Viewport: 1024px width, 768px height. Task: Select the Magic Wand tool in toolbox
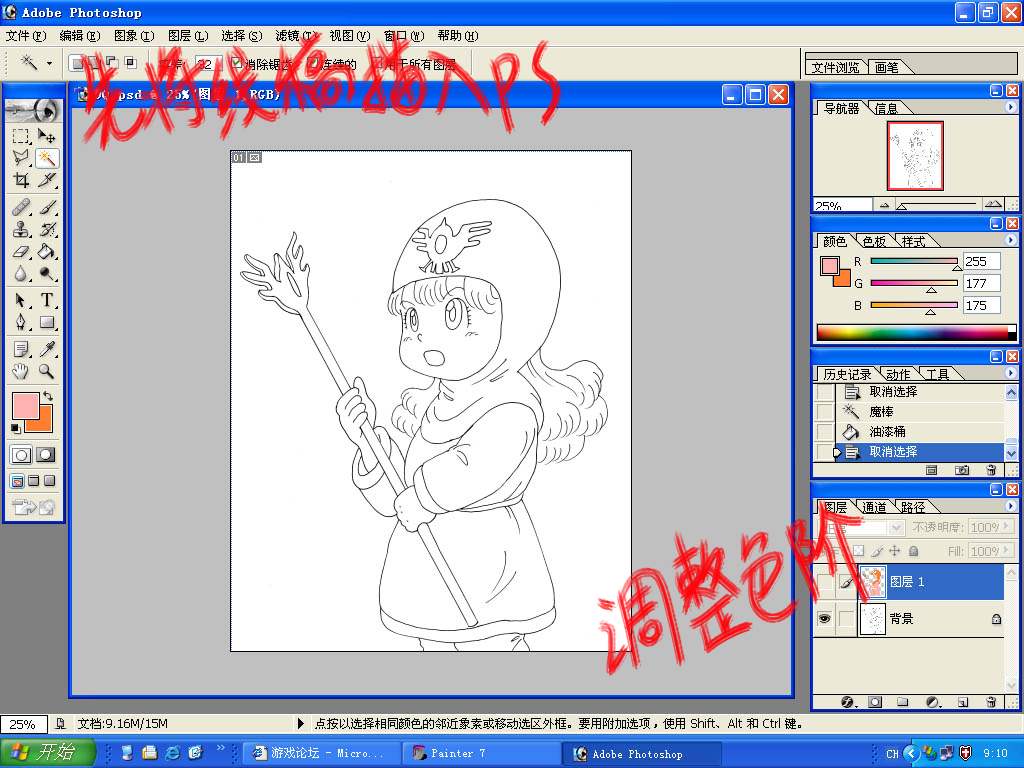[46, 158]
